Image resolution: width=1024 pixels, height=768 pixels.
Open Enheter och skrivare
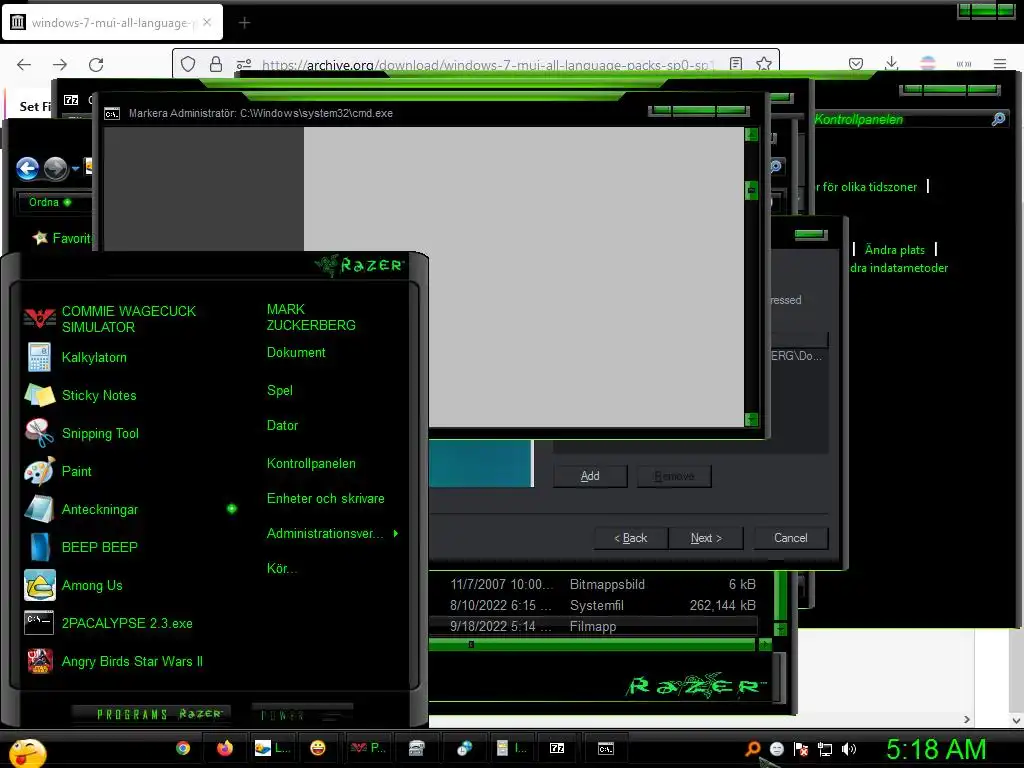tap(325, 498)
